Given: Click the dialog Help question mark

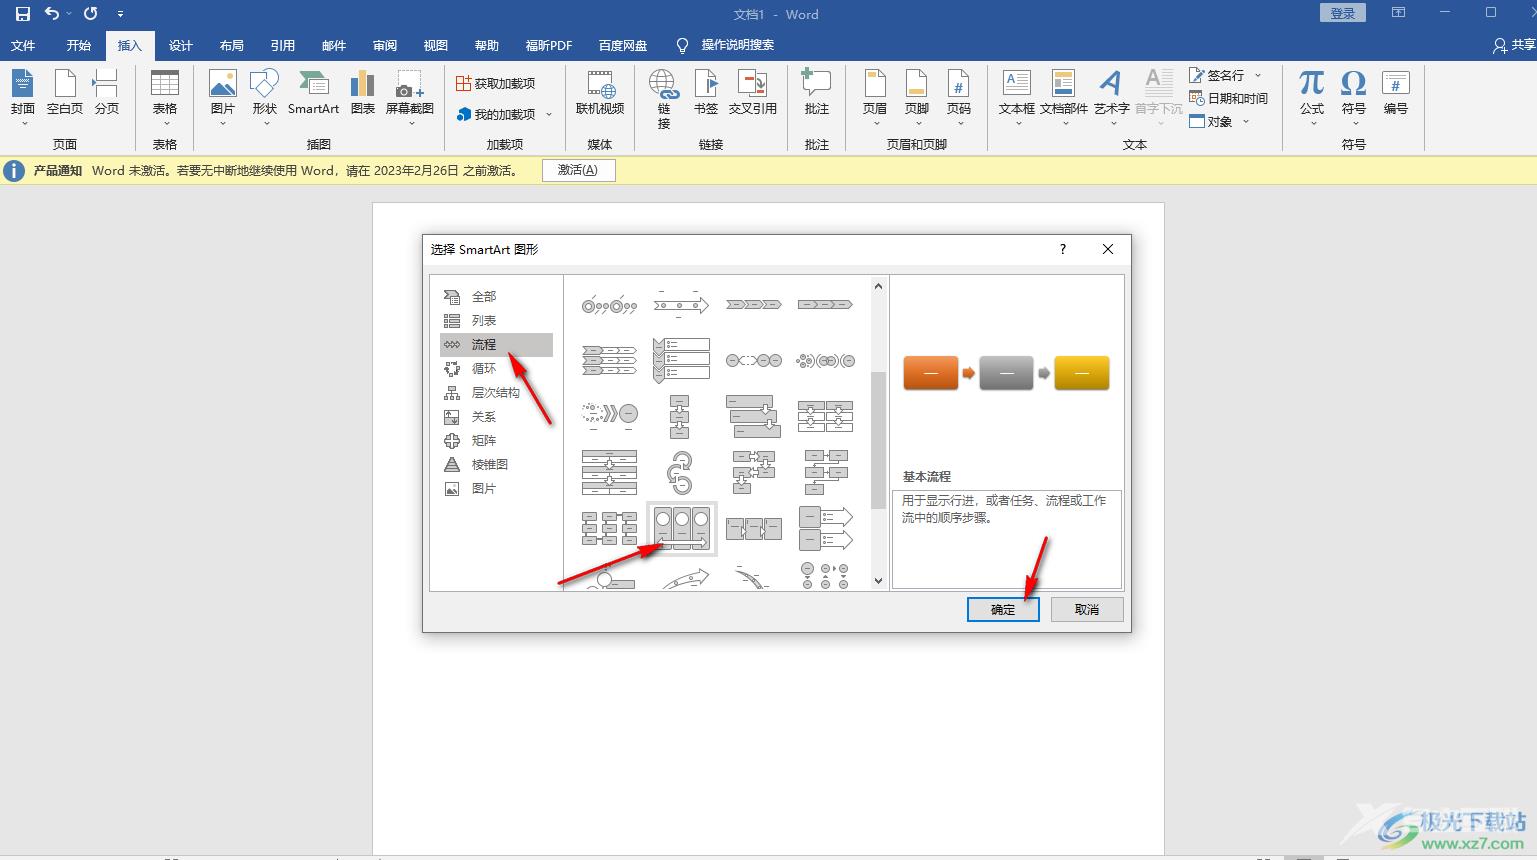Looking at the screenshot, I should pos(1062,249).
